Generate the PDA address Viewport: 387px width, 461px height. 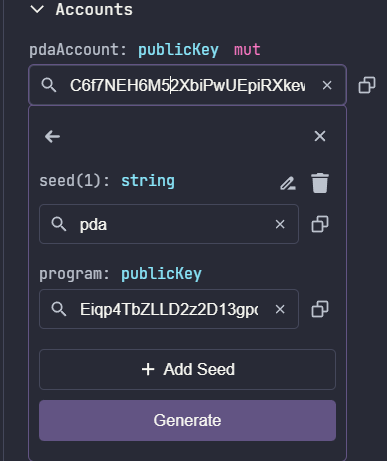coord(187,420)
